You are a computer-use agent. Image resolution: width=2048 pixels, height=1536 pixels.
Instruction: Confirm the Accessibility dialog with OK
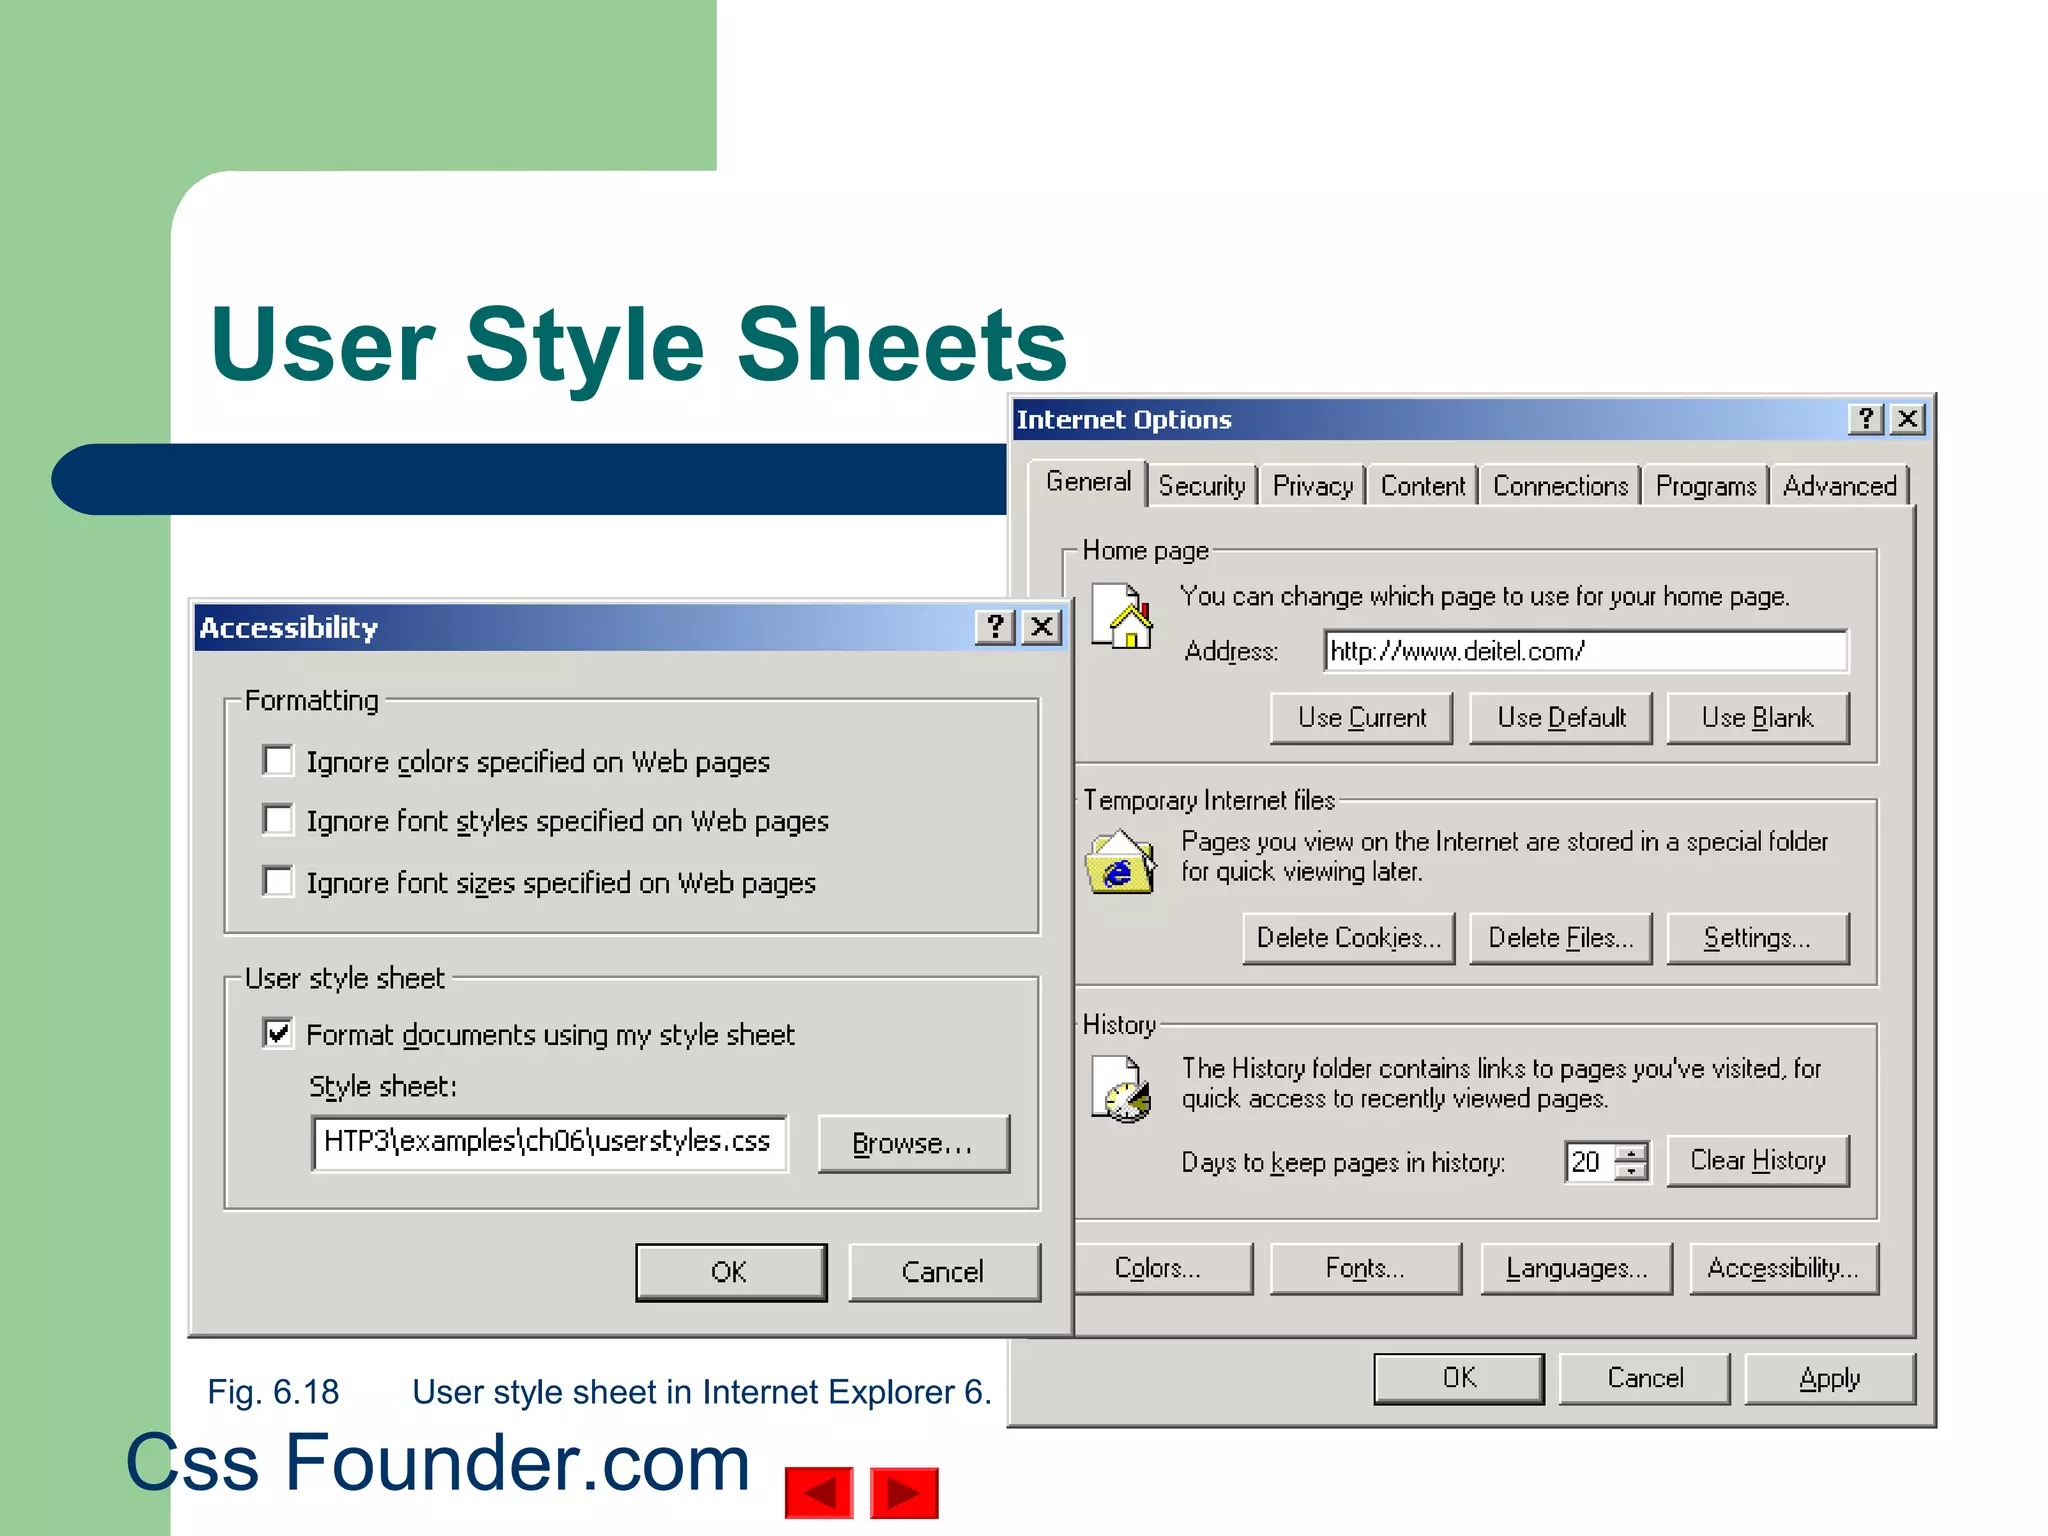click(731, 1272)
